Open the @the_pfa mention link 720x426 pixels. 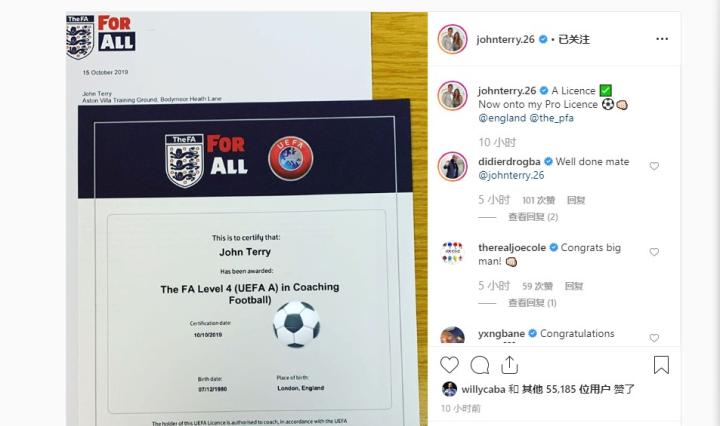pos(551,118)
